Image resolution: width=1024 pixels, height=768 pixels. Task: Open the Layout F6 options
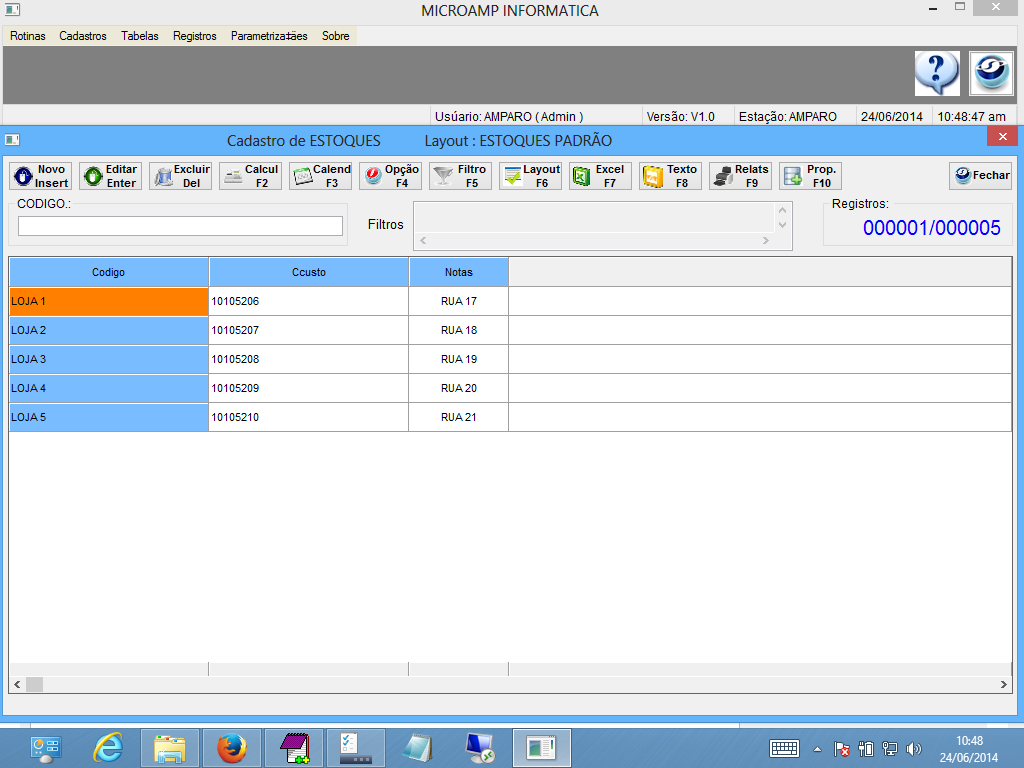[530, 176]
